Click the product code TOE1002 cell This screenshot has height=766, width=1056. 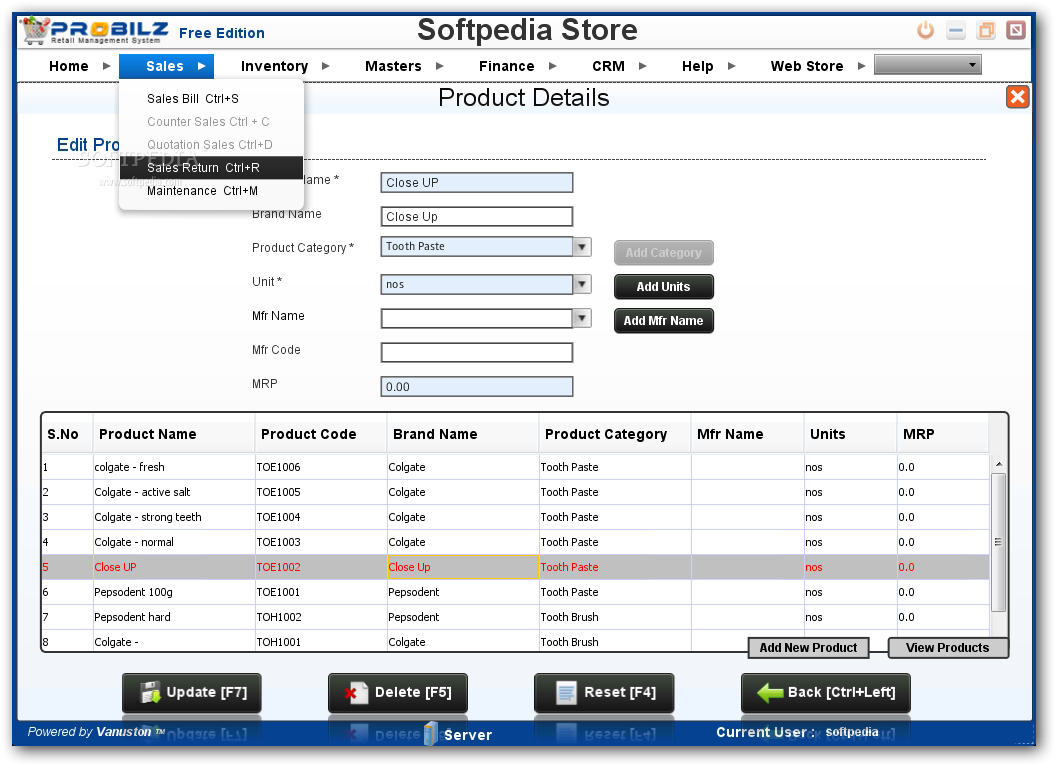point(321,567)
